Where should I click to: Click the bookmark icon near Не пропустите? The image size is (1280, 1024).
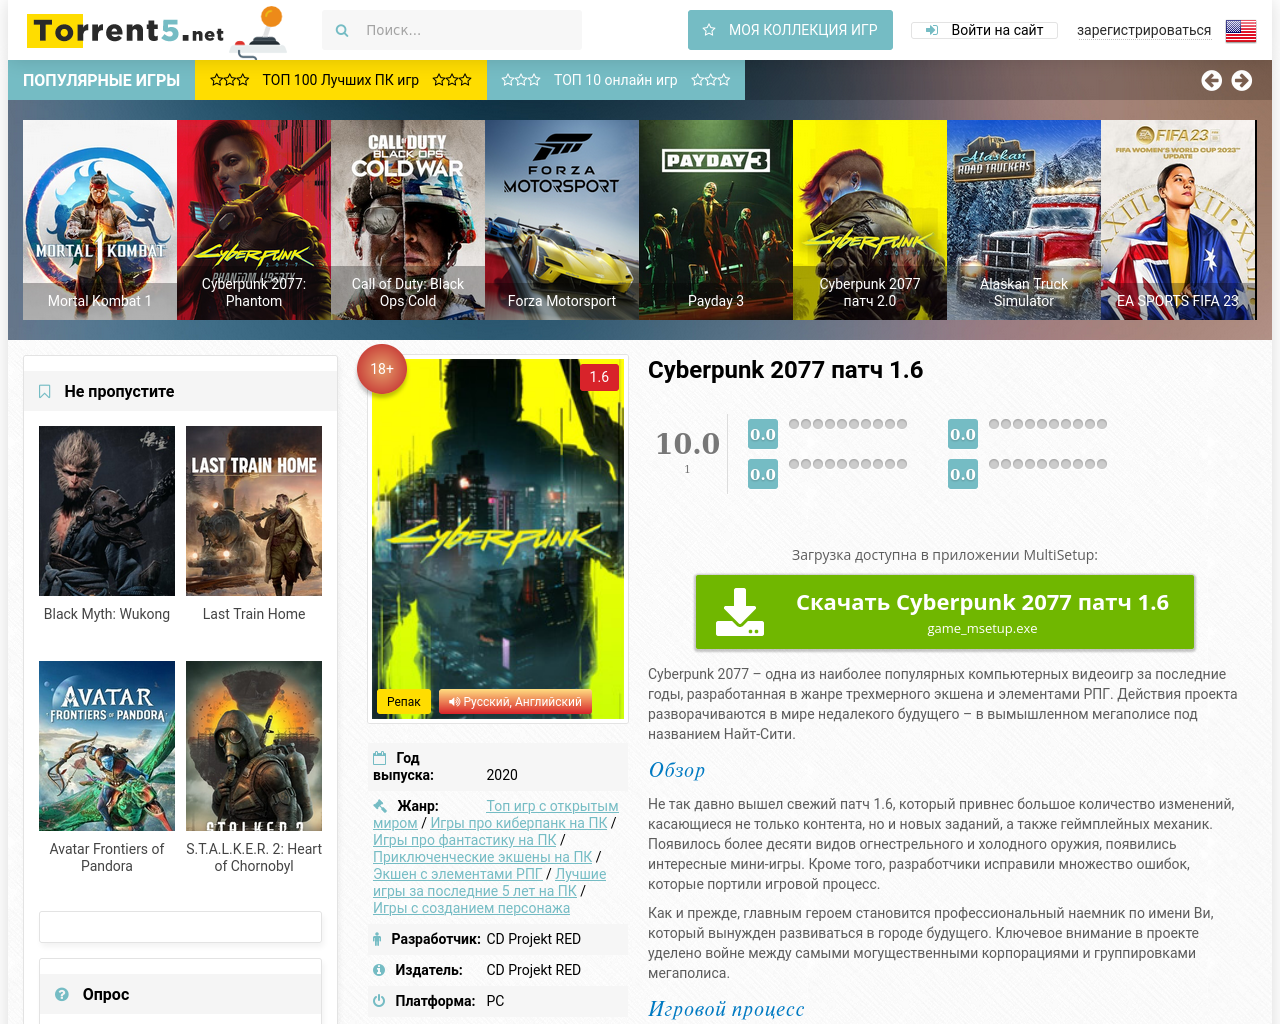pos(45,392)
